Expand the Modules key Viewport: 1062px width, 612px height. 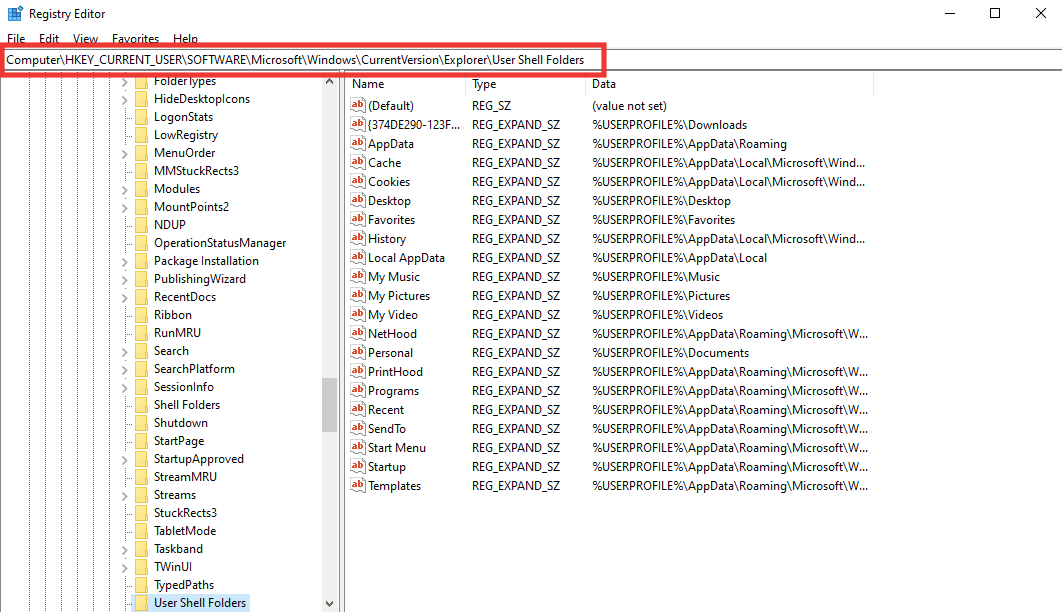[x=125, y=190]
